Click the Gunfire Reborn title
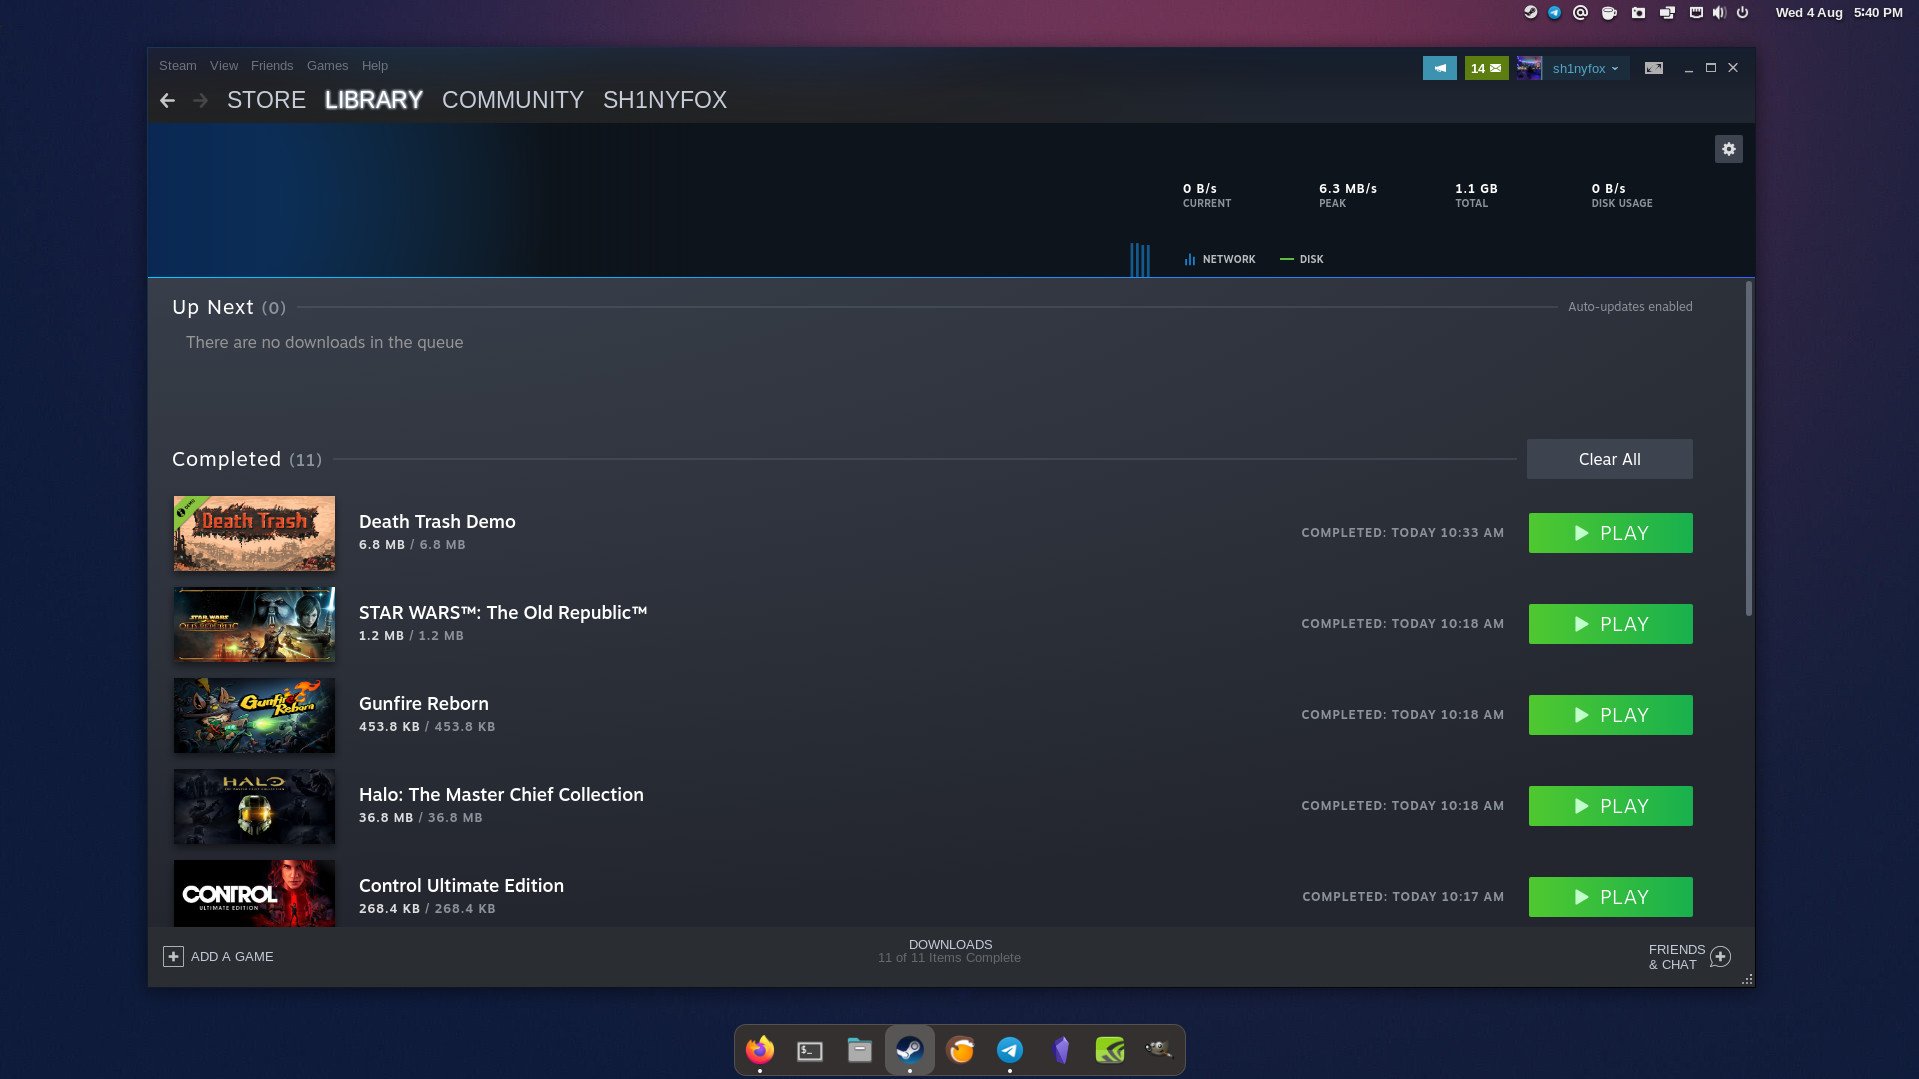1919x1079 pixels. (x=424, y=704)
